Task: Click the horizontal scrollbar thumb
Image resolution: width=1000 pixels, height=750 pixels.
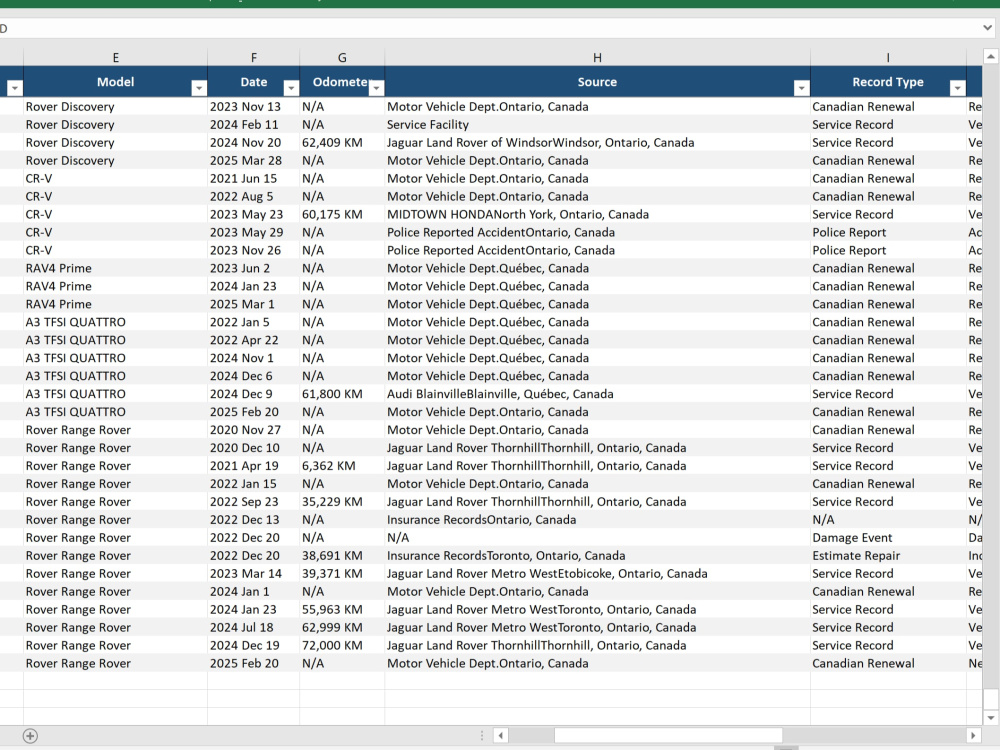Action: coord(668,735)
